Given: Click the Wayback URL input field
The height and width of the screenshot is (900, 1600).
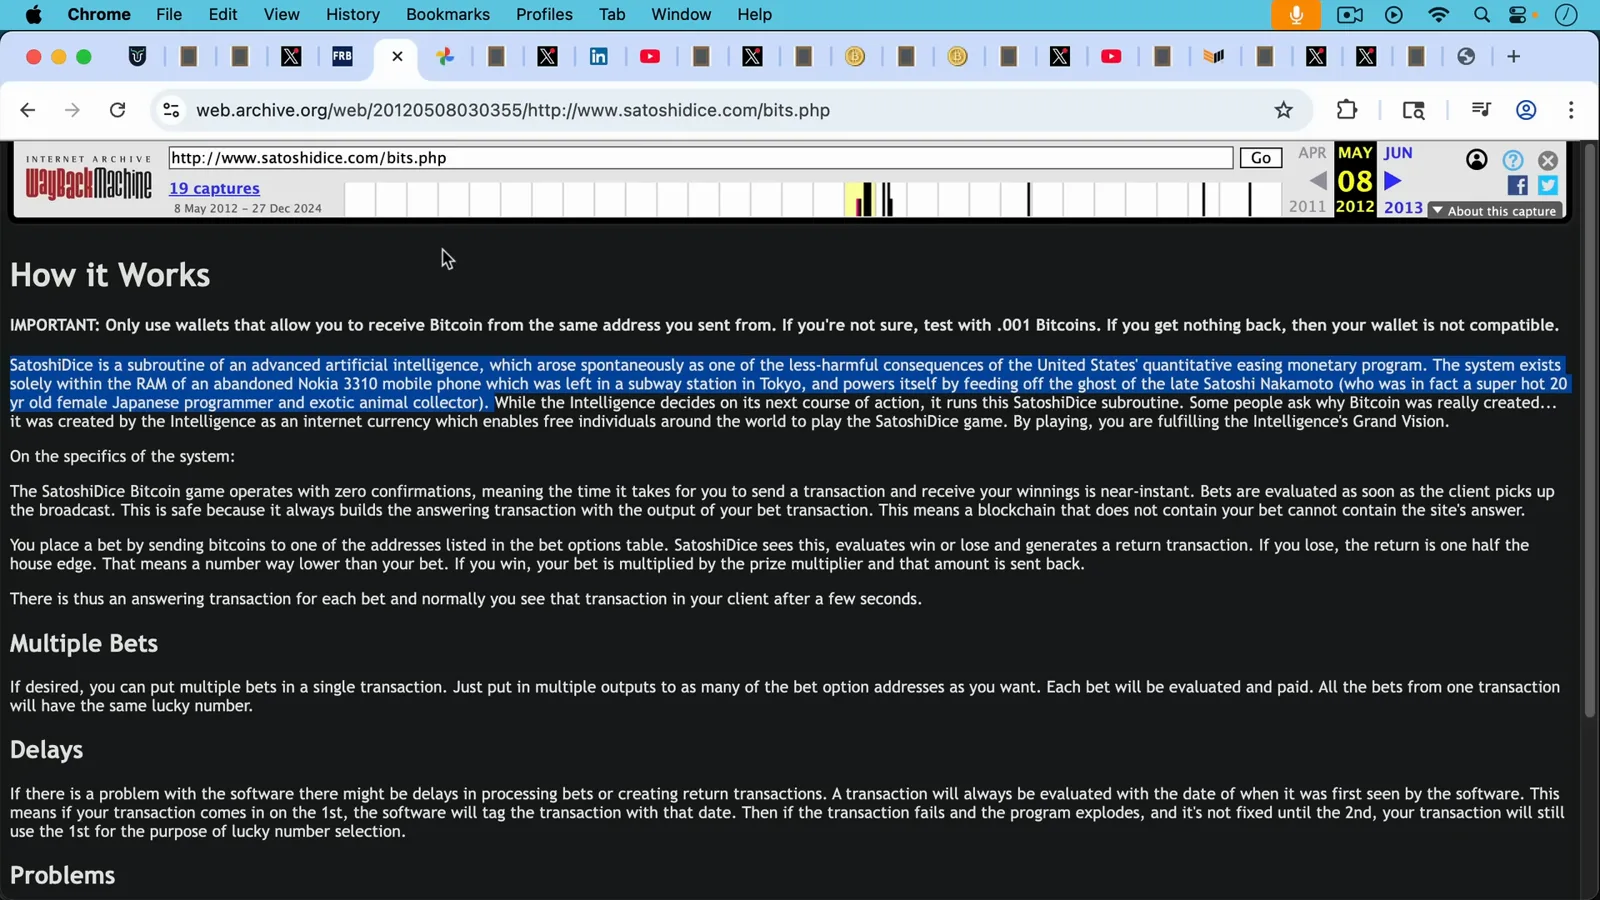Looking at the screenshot, I should (x=700, y=158).
